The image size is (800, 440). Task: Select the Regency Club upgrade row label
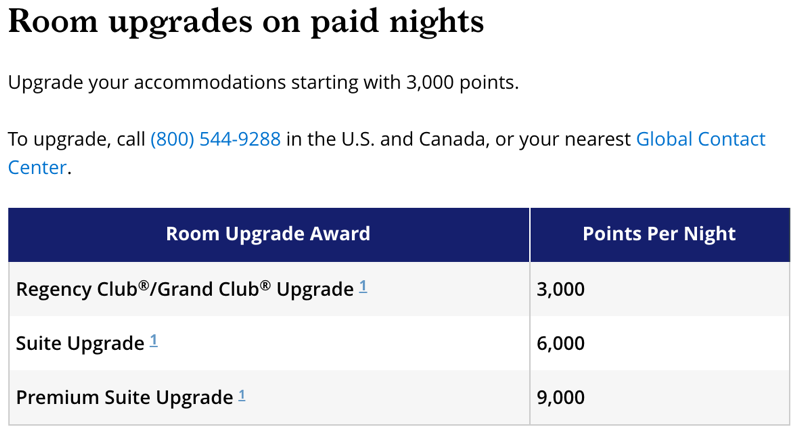[x=185, y=289]
